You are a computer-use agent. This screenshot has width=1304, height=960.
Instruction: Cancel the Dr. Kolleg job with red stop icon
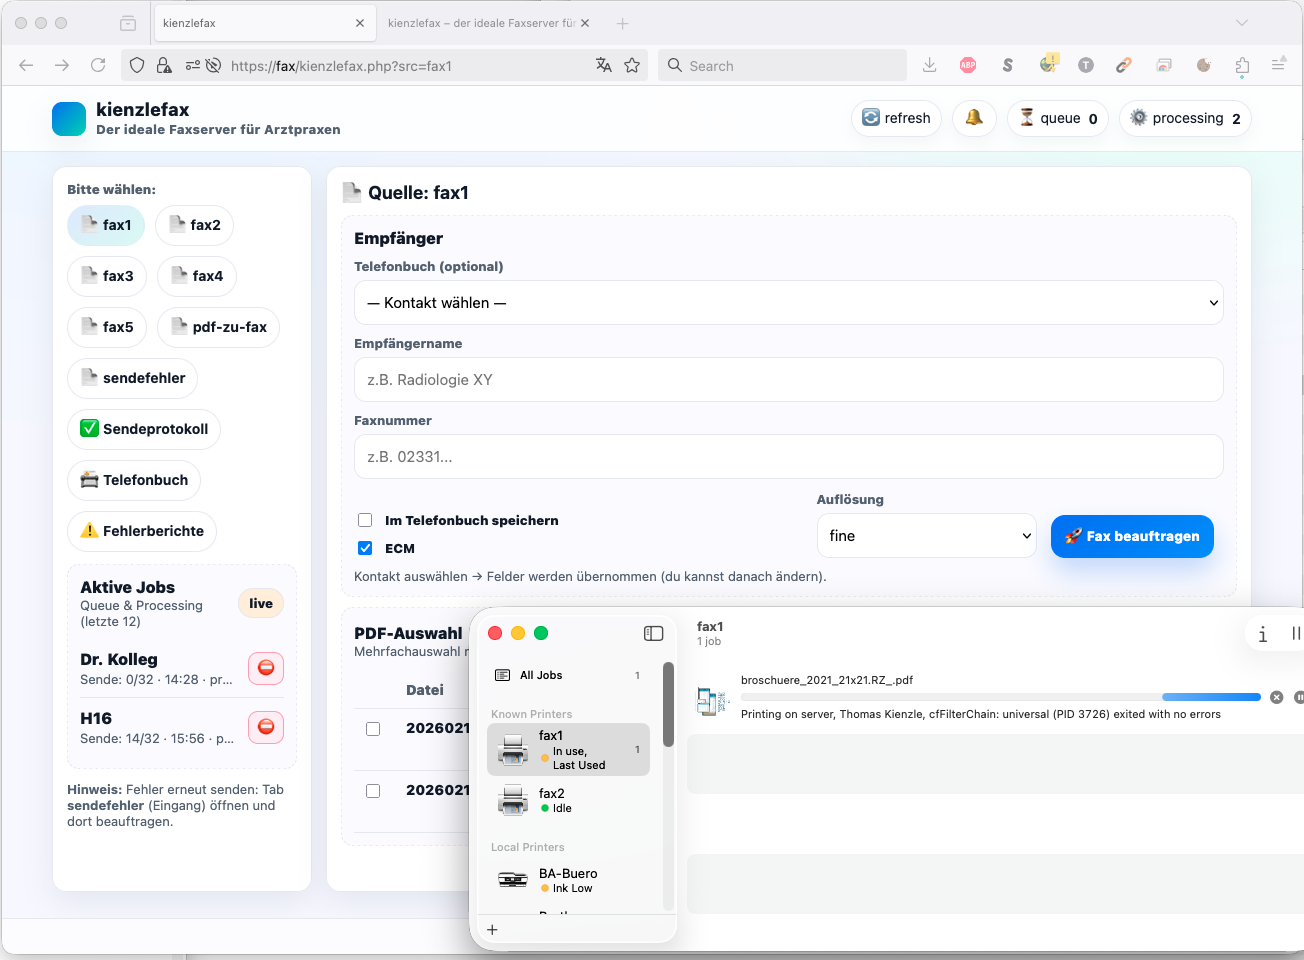266,668
